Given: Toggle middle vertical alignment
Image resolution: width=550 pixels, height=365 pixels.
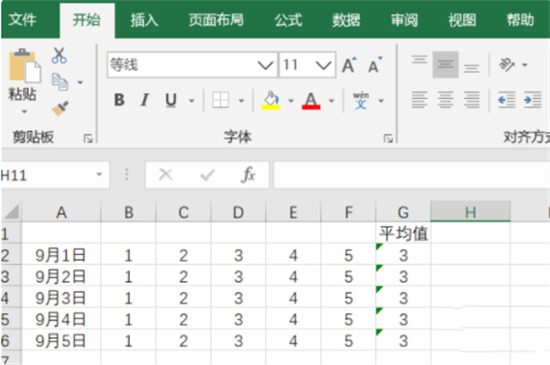Looking at the screenshot, I should pyautogui.click(x=445, y=65).
